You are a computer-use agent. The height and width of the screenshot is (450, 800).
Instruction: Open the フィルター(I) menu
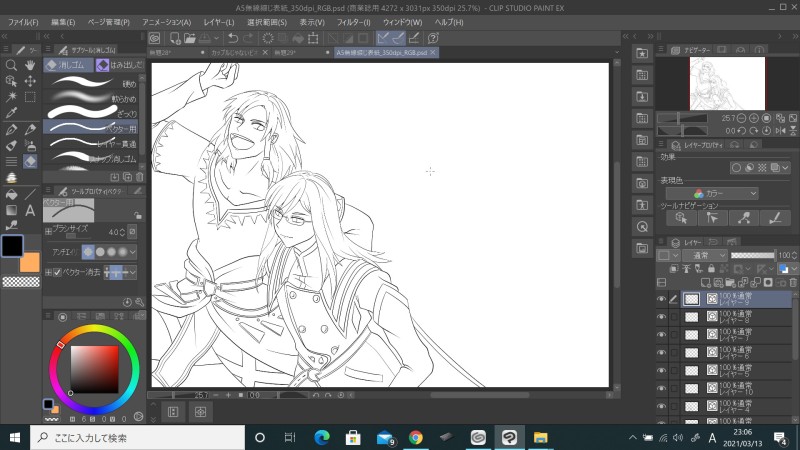354,22
